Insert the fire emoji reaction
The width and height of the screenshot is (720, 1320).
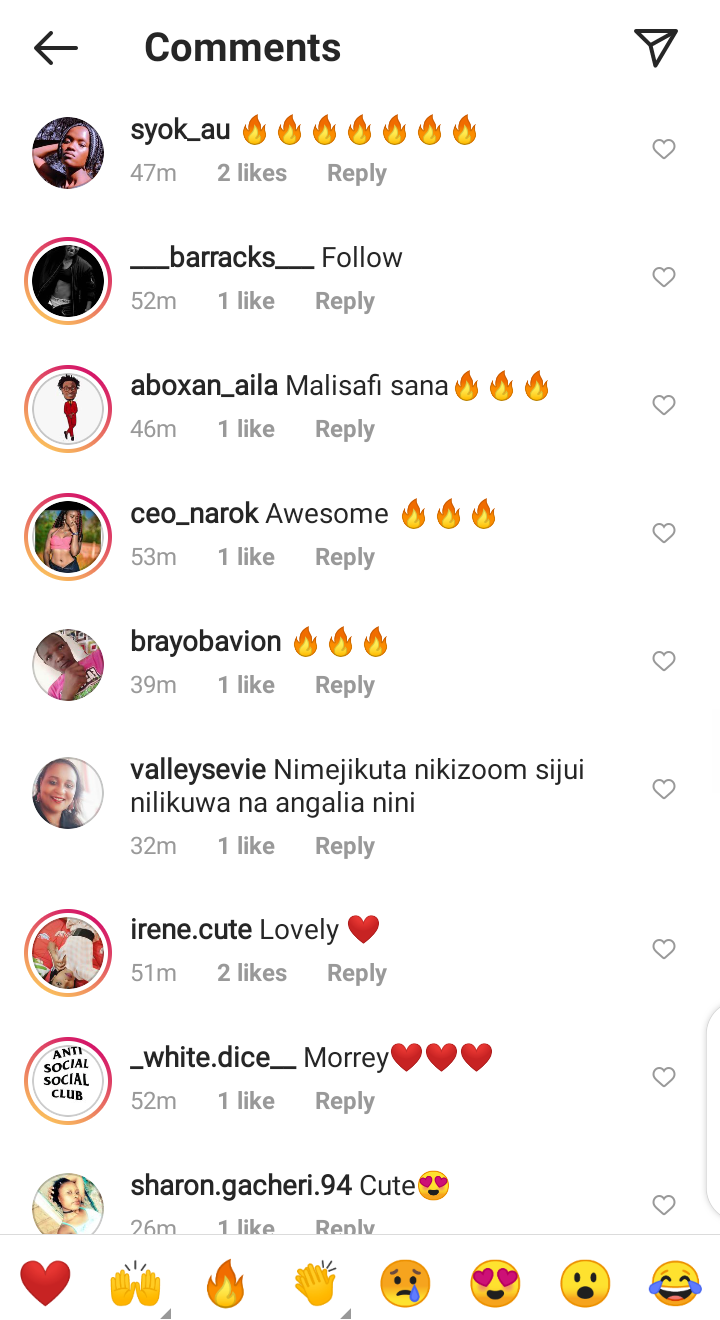click(226, 1283)
